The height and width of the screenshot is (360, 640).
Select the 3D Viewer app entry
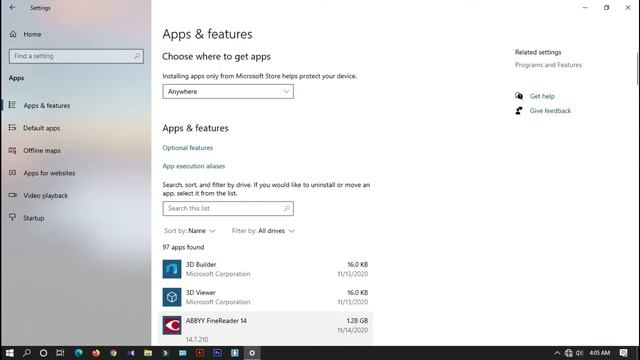click(265, 297)
